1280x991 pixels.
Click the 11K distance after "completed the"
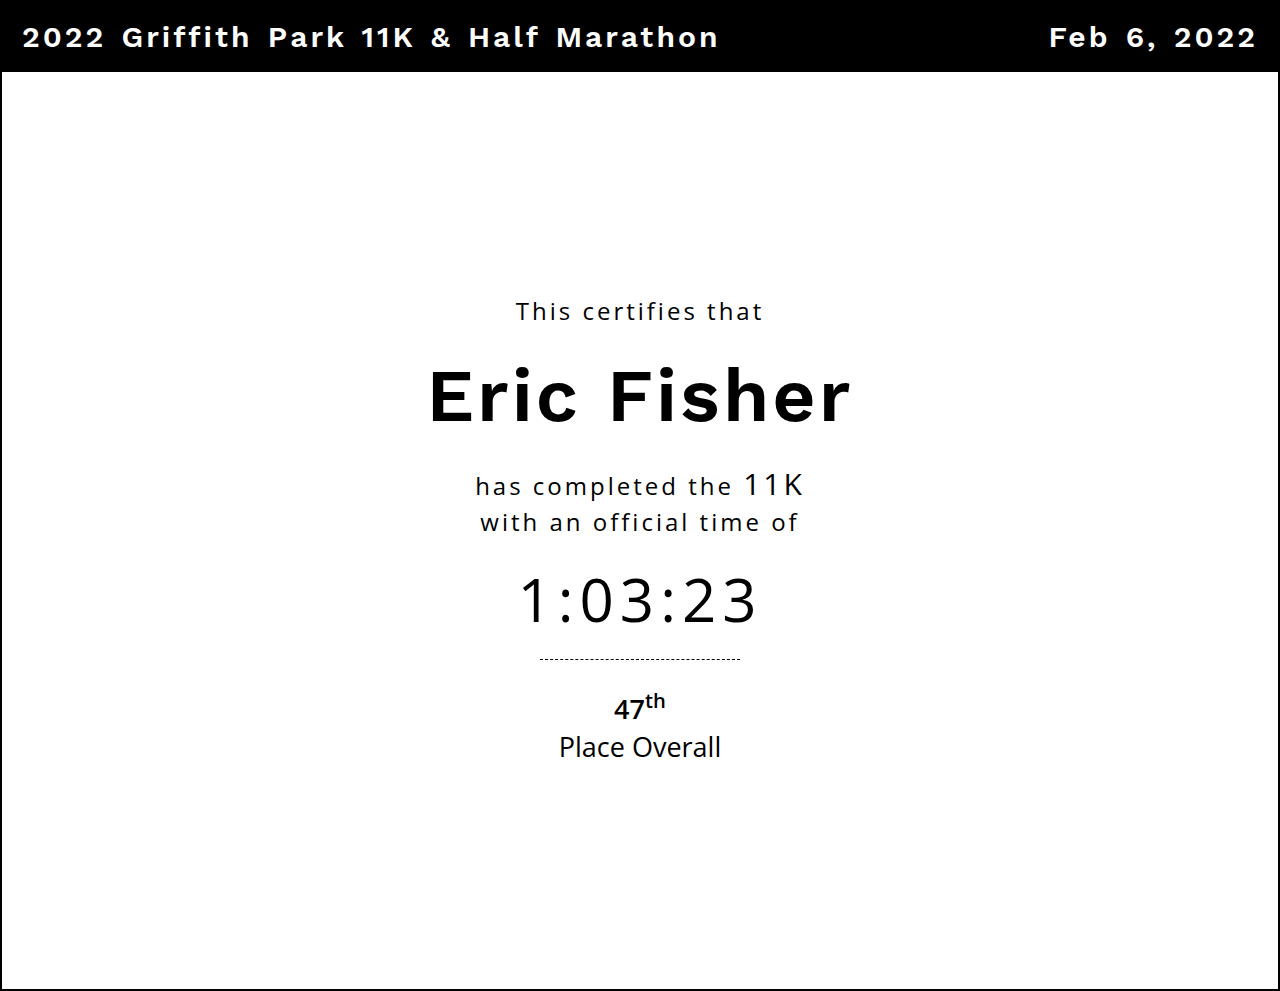click(774, 486)
